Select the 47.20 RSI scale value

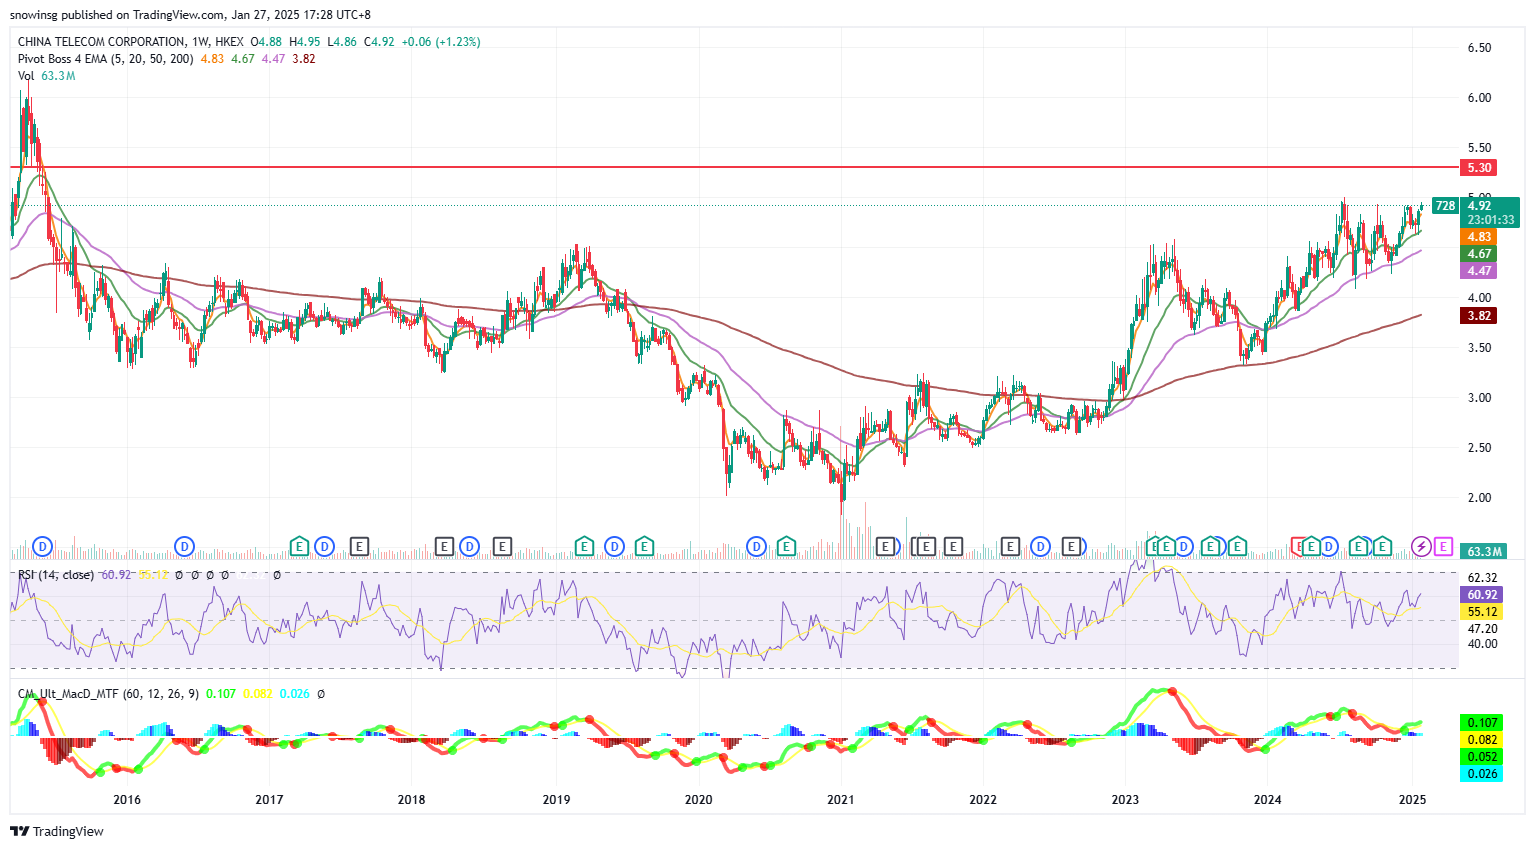1482,629
